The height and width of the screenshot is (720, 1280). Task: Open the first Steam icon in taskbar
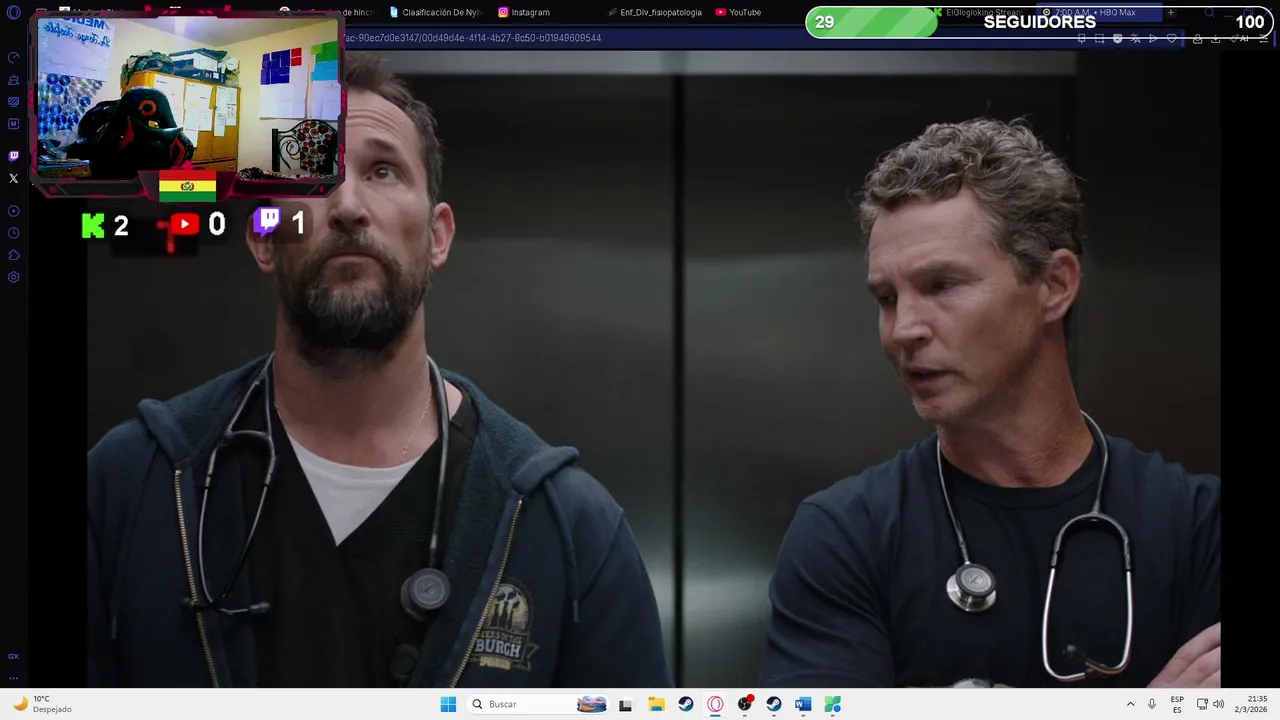[x=685, y=705]
